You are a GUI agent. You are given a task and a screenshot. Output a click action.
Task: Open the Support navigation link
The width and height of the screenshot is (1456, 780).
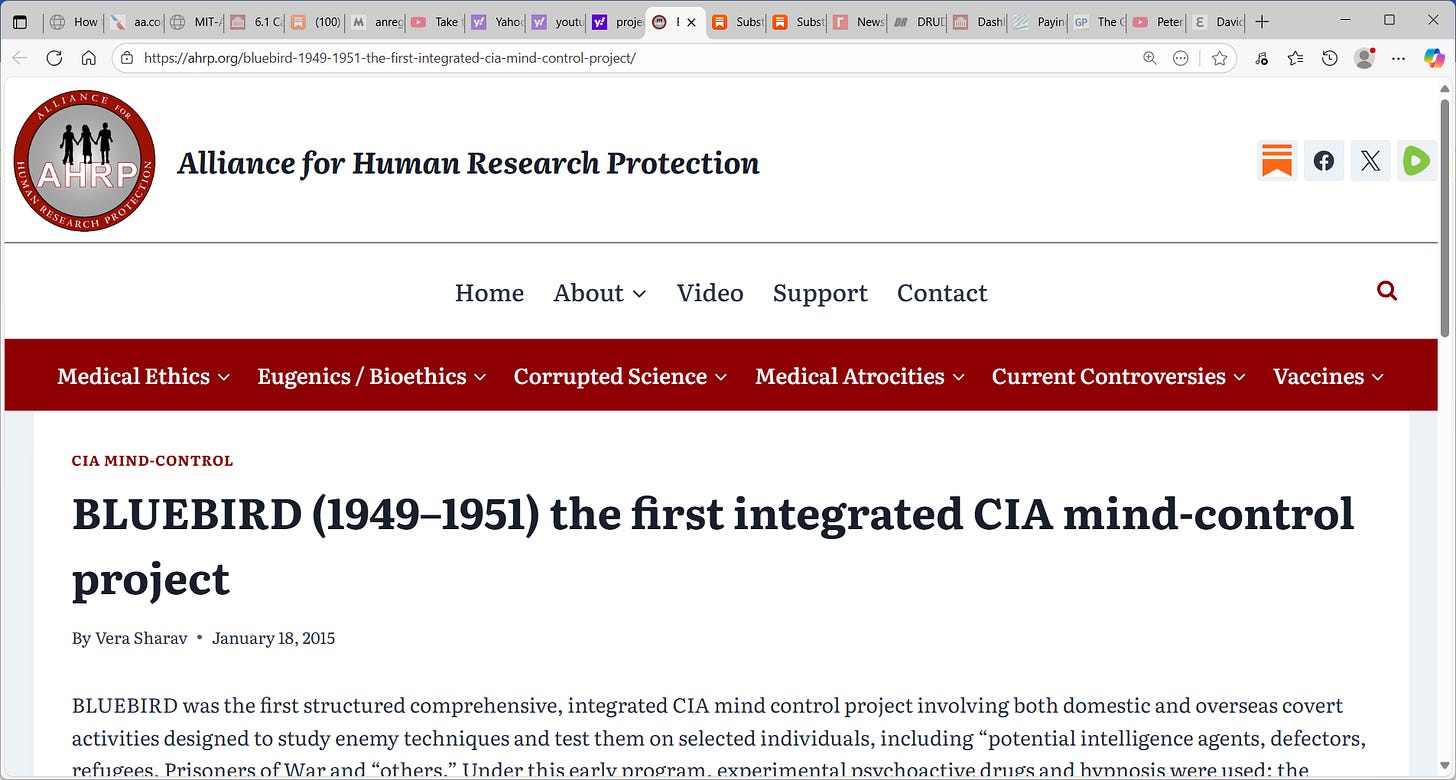pos(820,293)
